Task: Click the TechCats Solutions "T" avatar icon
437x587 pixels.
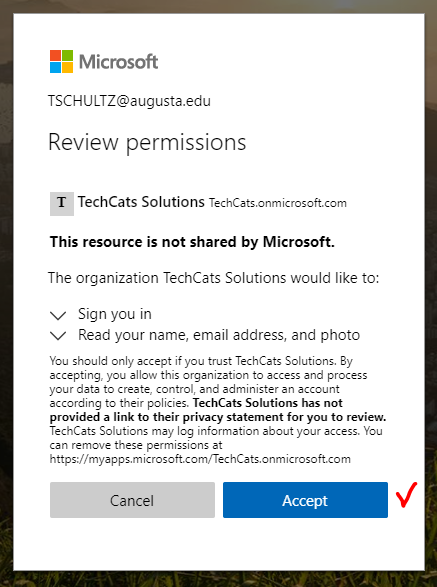Action: 62,204
